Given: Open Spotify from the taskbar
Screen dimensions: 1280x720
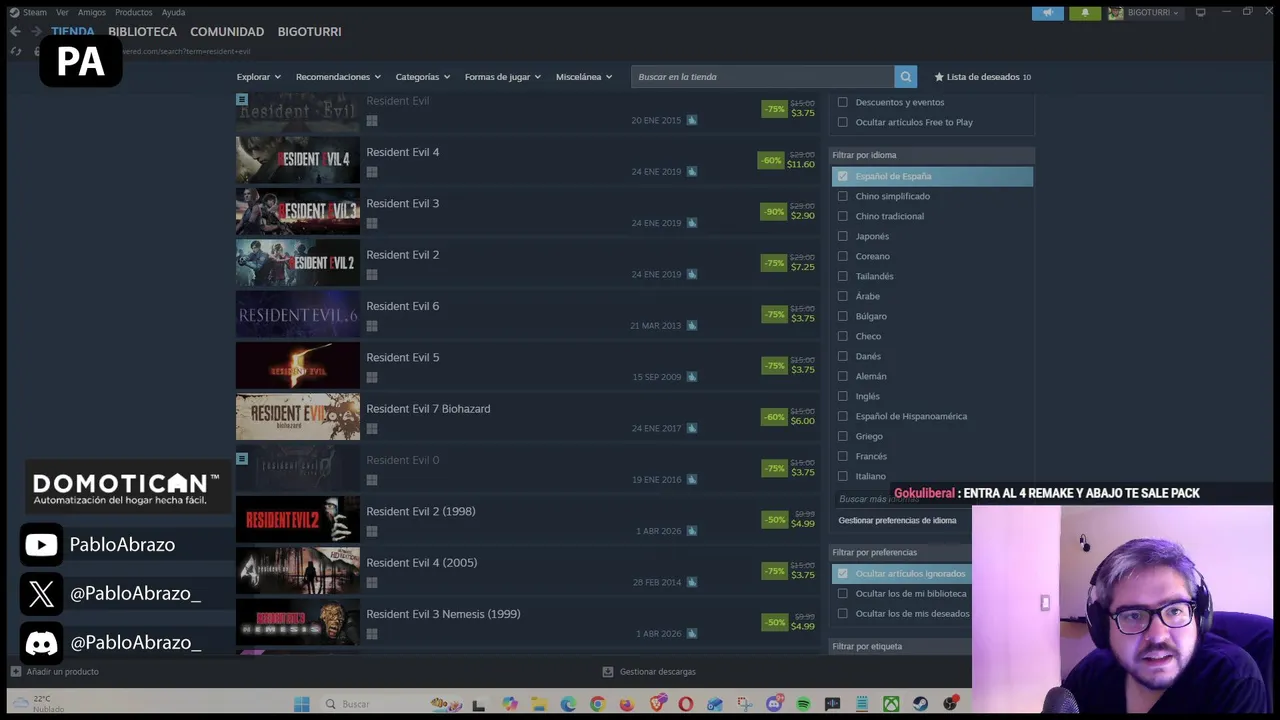Looking at the screenshot, I should coord(803,704).
